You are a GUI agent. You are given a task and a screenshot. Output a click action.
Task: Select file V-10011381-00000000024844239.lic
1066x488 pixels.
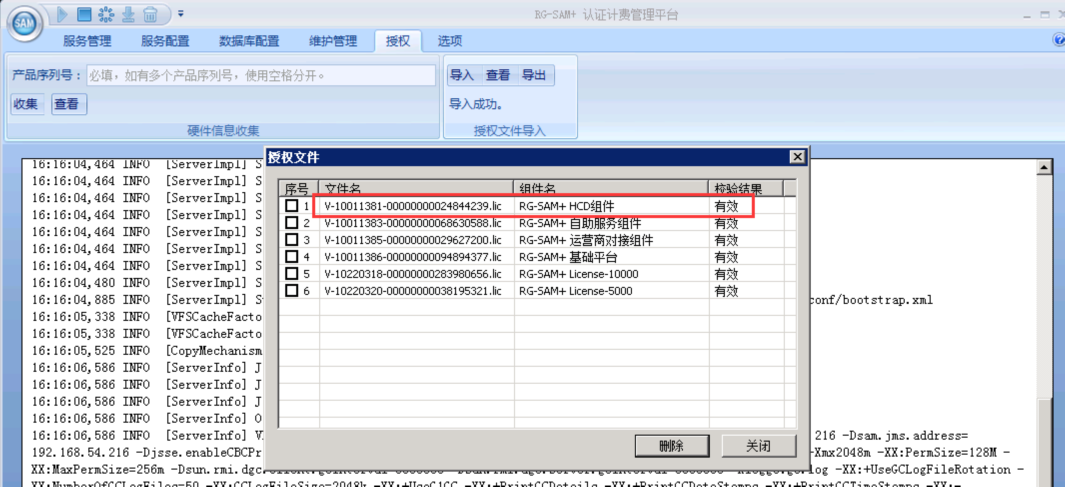[413, 205]
